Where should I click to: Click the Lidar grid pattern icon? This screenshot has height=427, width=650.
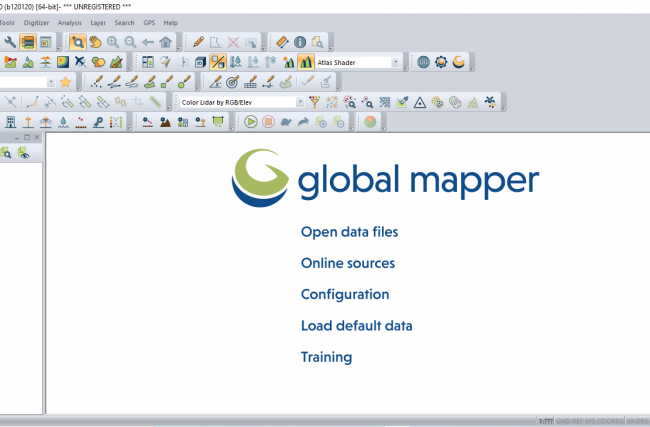pyautogui.click(x=385, y=102)
